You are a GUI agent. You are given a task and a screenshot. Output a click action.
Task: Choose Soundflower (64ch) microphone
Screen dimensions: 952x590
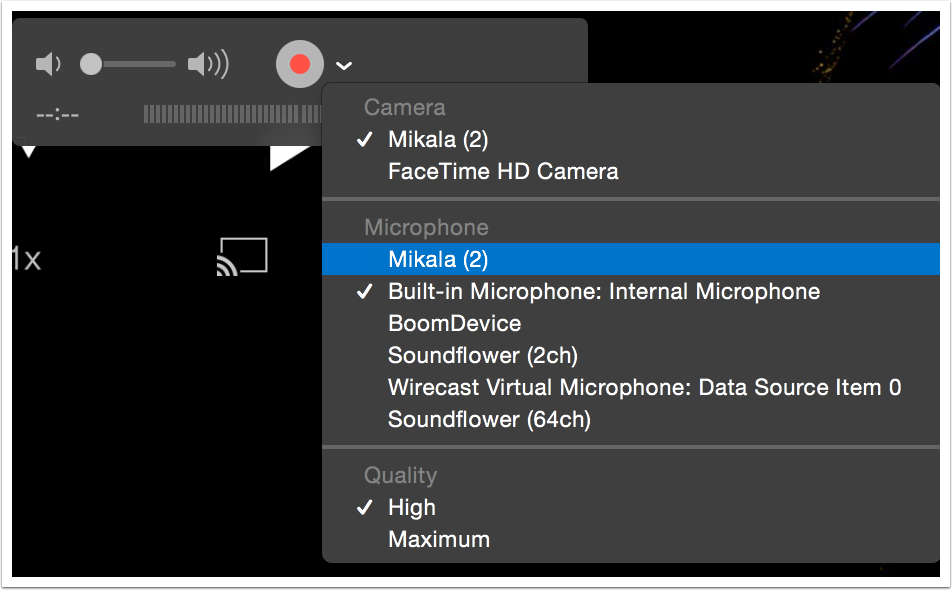[x=489, y=419]
